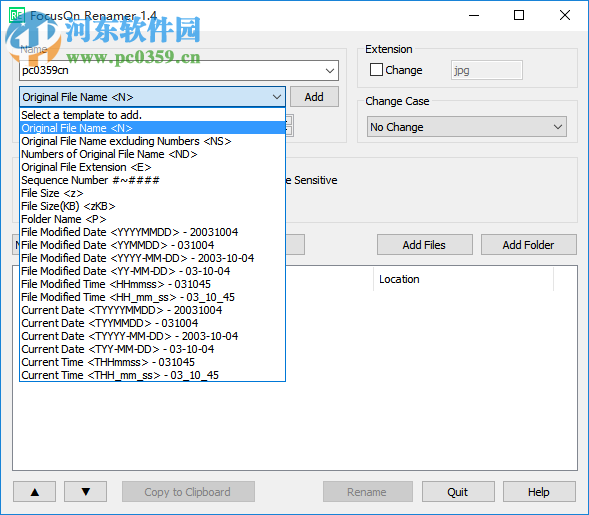
Task: Pick File Modified Date <YY-MM-DD> option
Action: (x=153, y=271)
